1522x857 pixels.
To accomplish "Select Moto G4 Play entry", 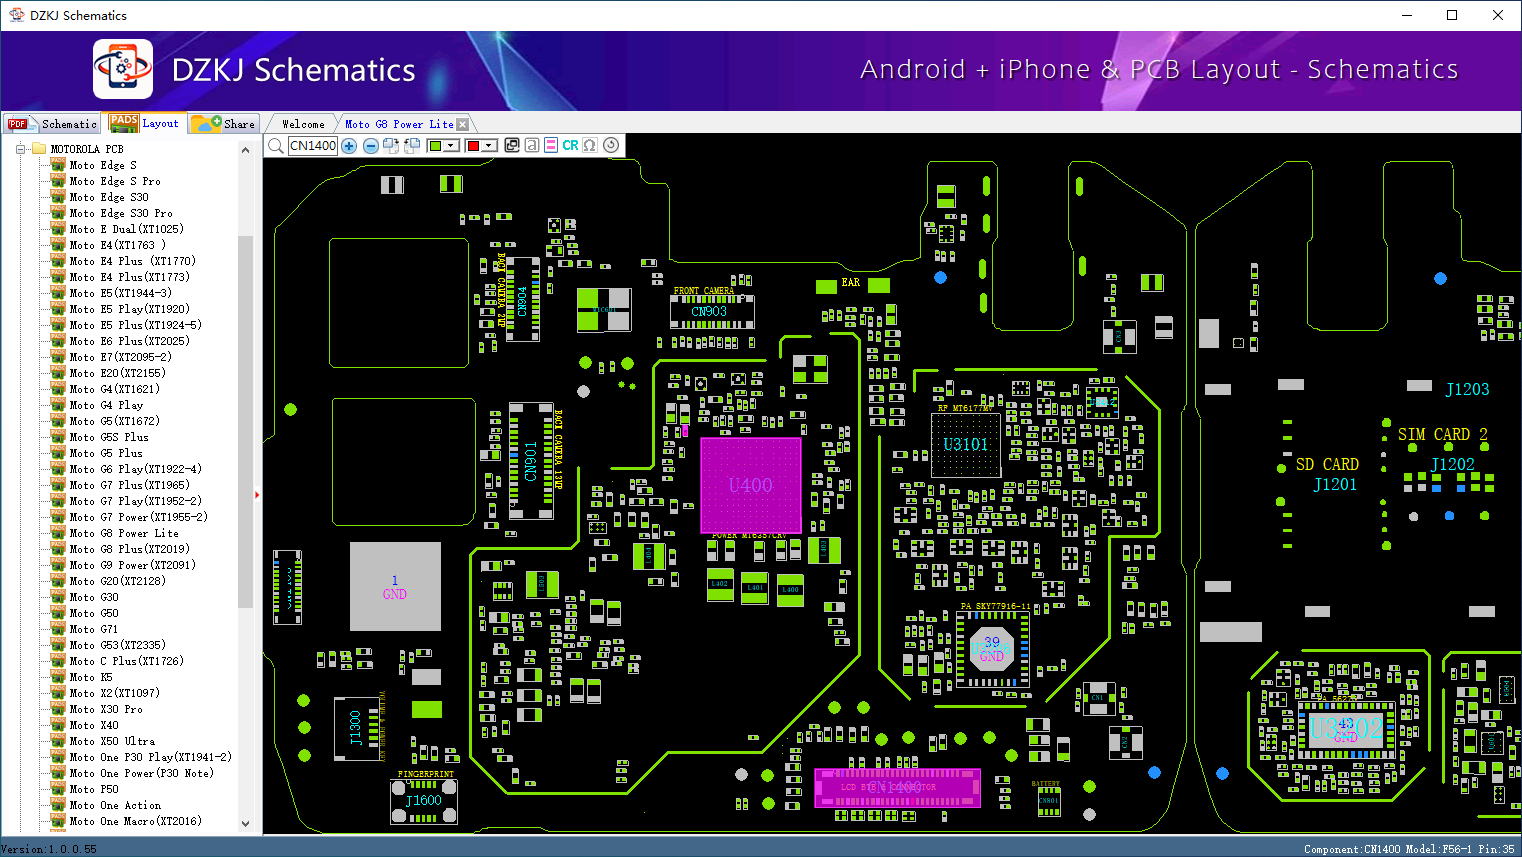I will pos(106,405).
